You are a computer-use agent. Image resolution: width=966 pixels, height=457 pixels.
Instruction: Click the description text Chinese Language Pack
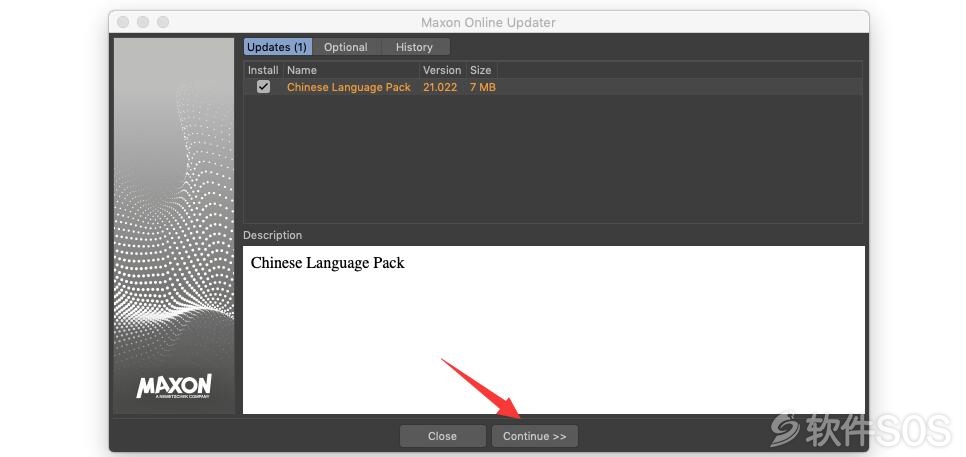[327, 263]
